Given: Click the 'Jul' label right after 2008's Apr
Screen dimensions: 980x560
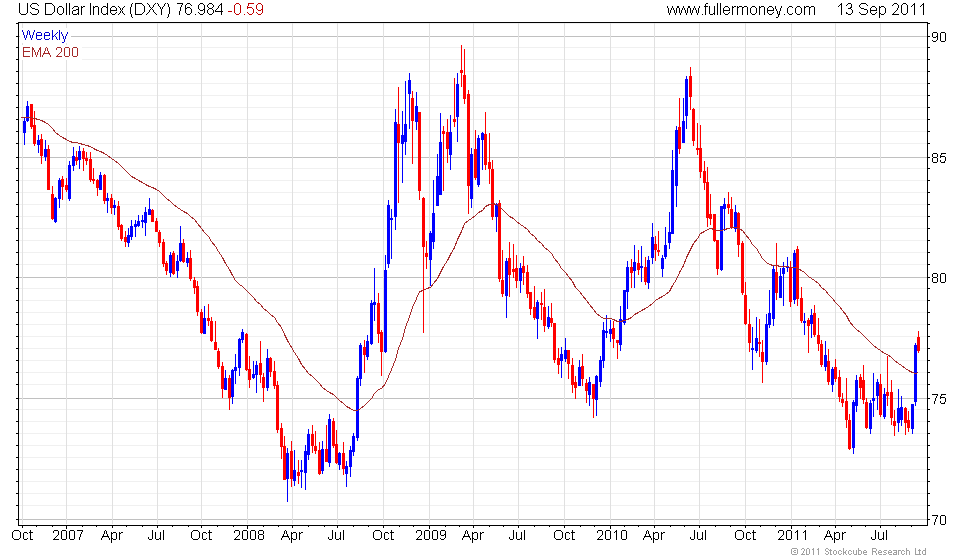Looking at the screenshot, I should (x=336, y=535).
